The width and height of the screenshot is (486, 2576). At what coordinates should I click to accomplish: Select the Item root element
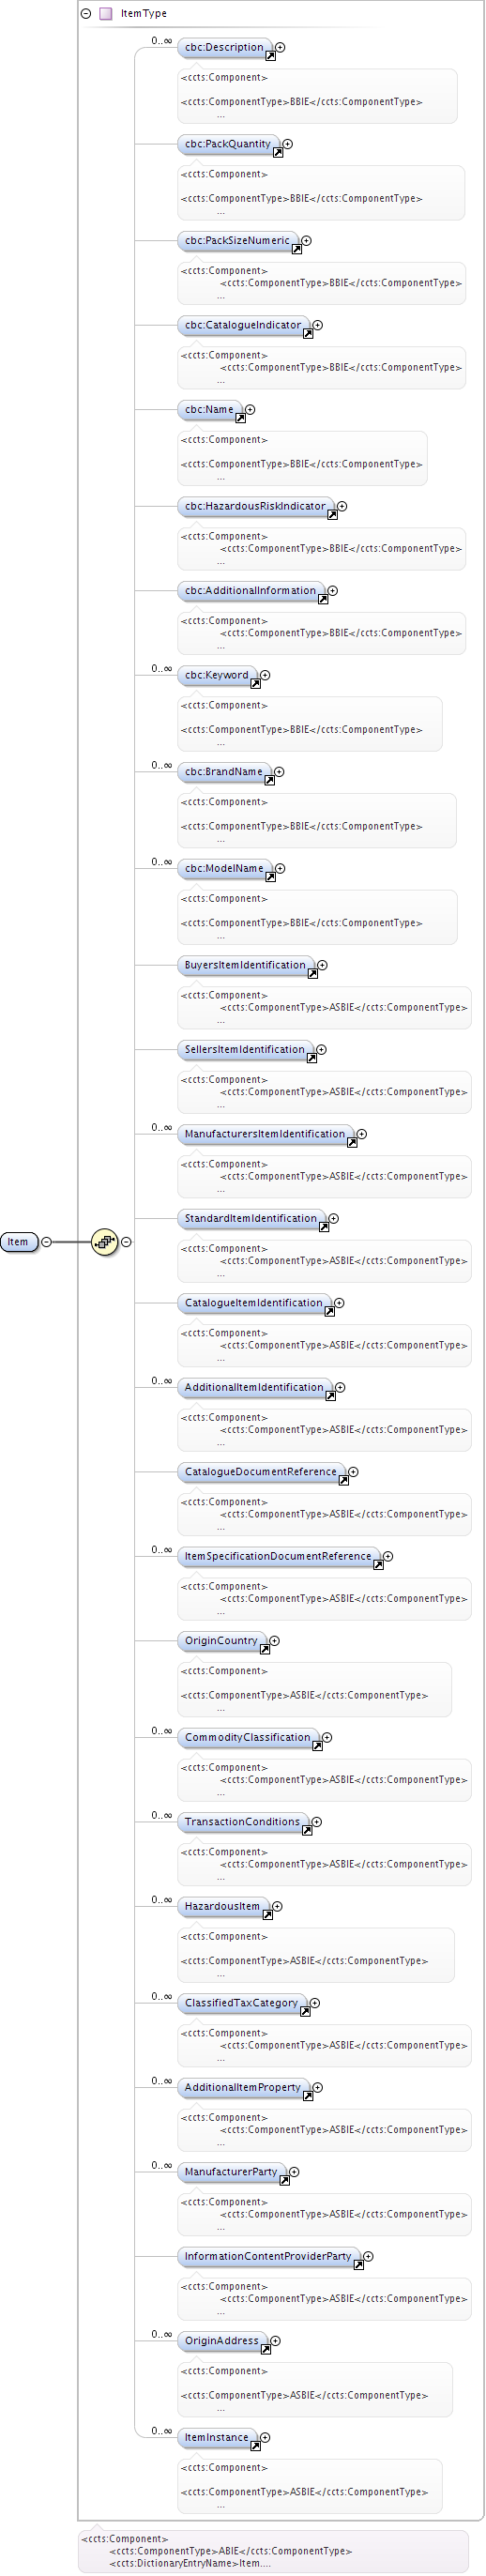click(x=19, y=1242)
